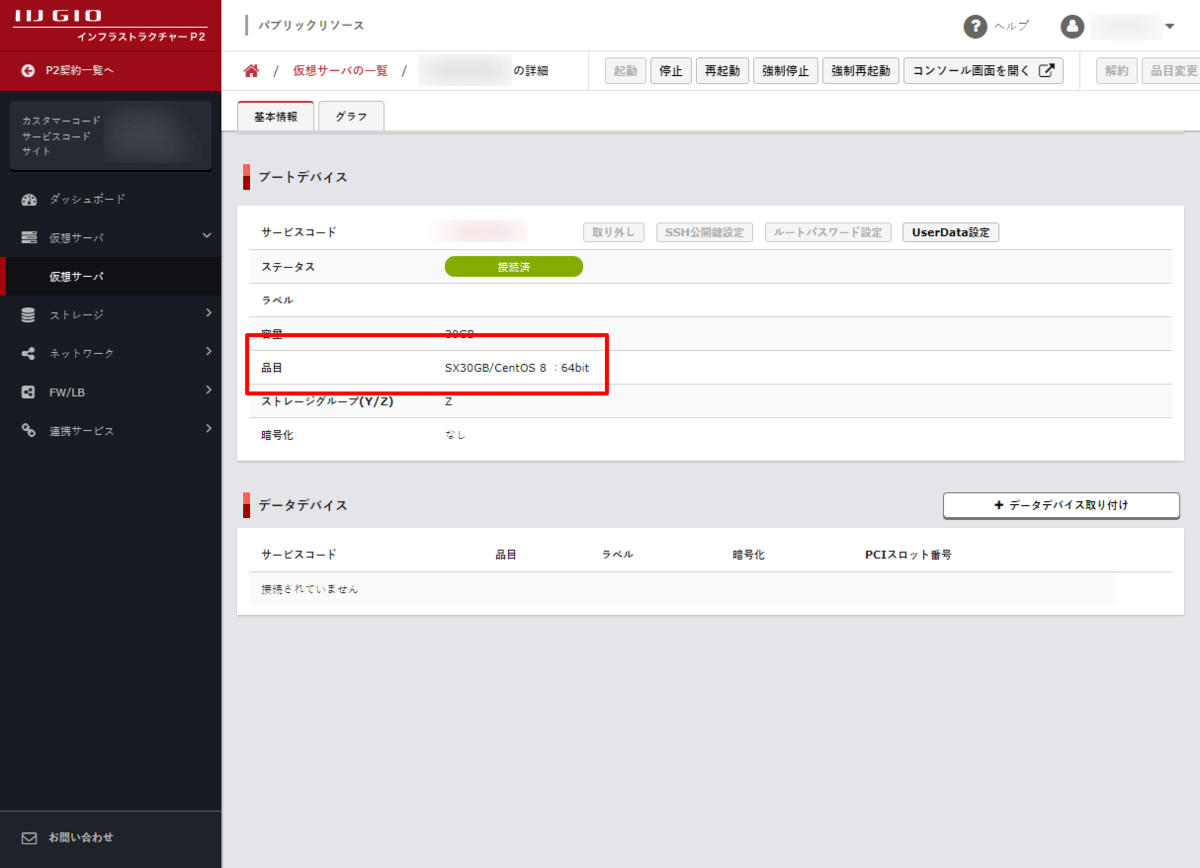This screenshot has width=1200, height=868.
Task: Click the SX30GB/CentOS 8 : 64bit value
Action: [517, 368]
